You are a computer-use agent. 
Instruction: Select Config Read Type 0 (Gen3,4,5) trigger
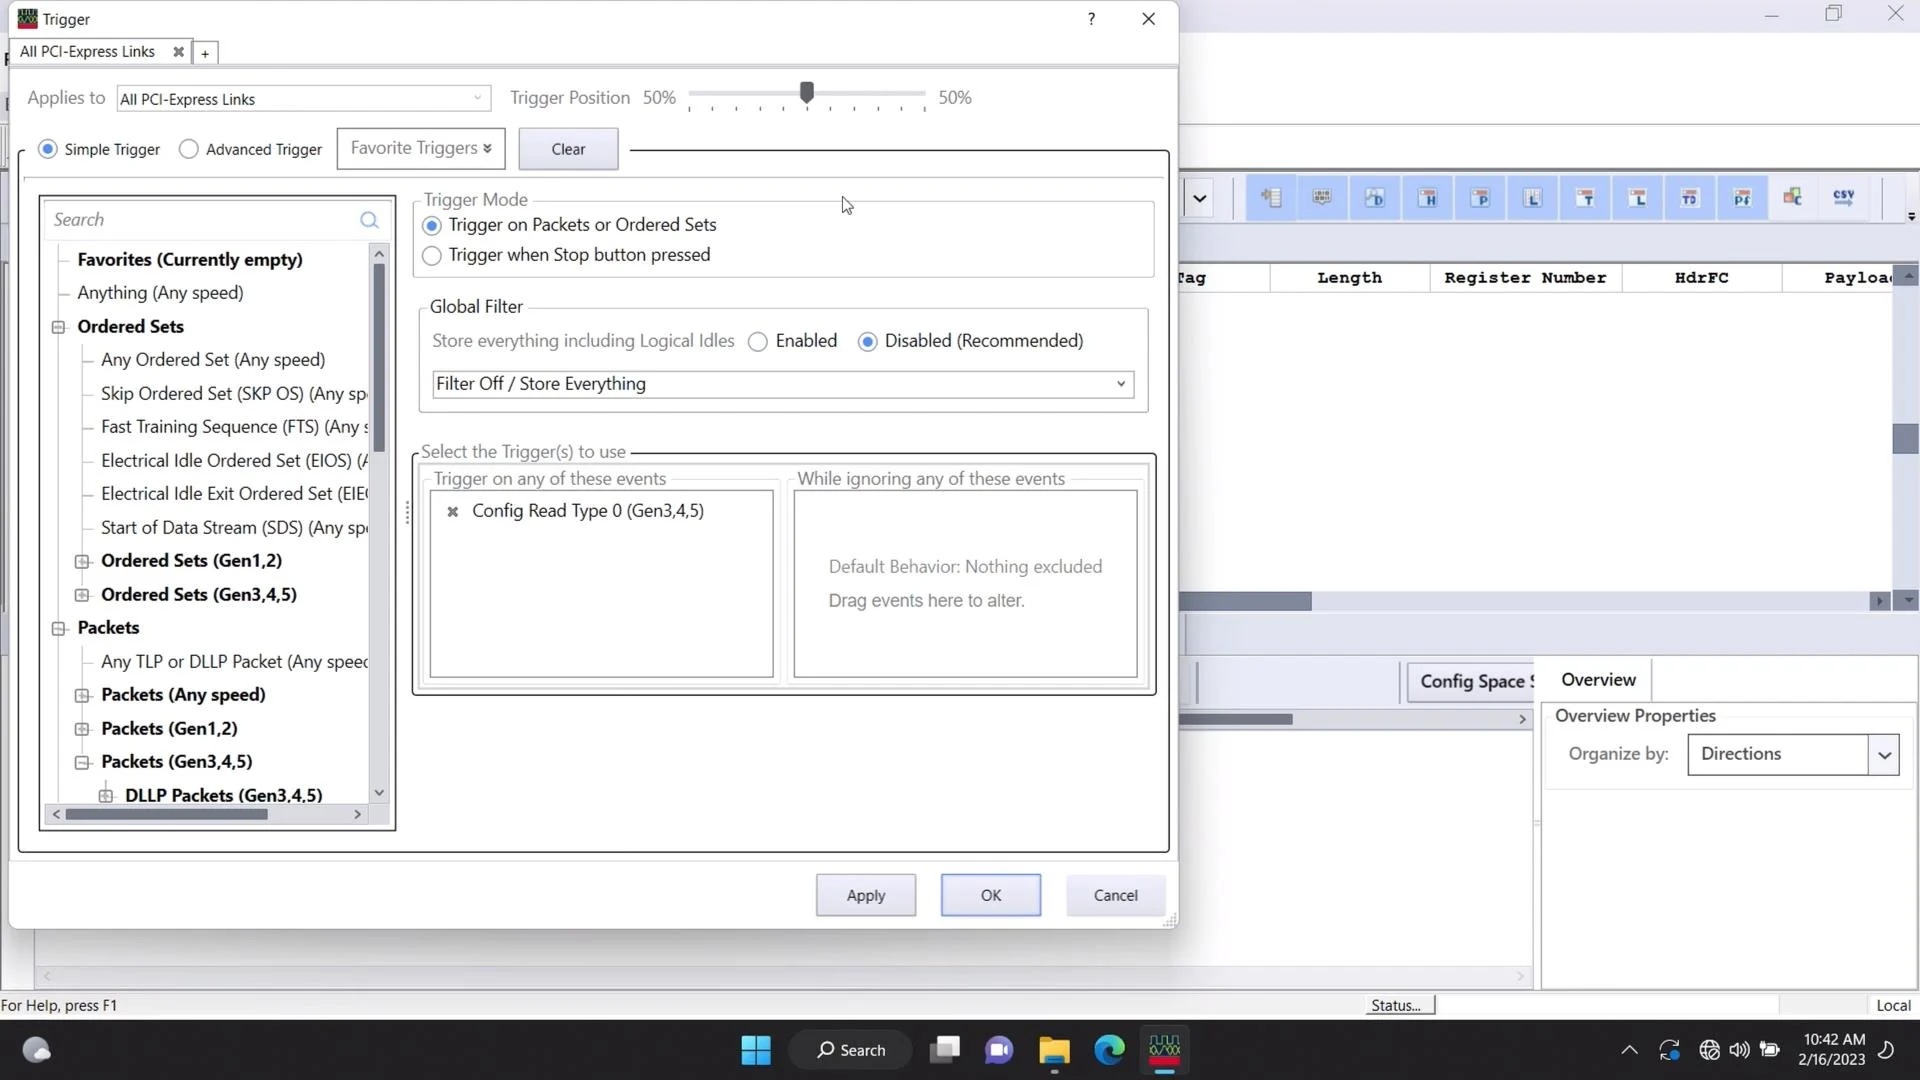588,512
